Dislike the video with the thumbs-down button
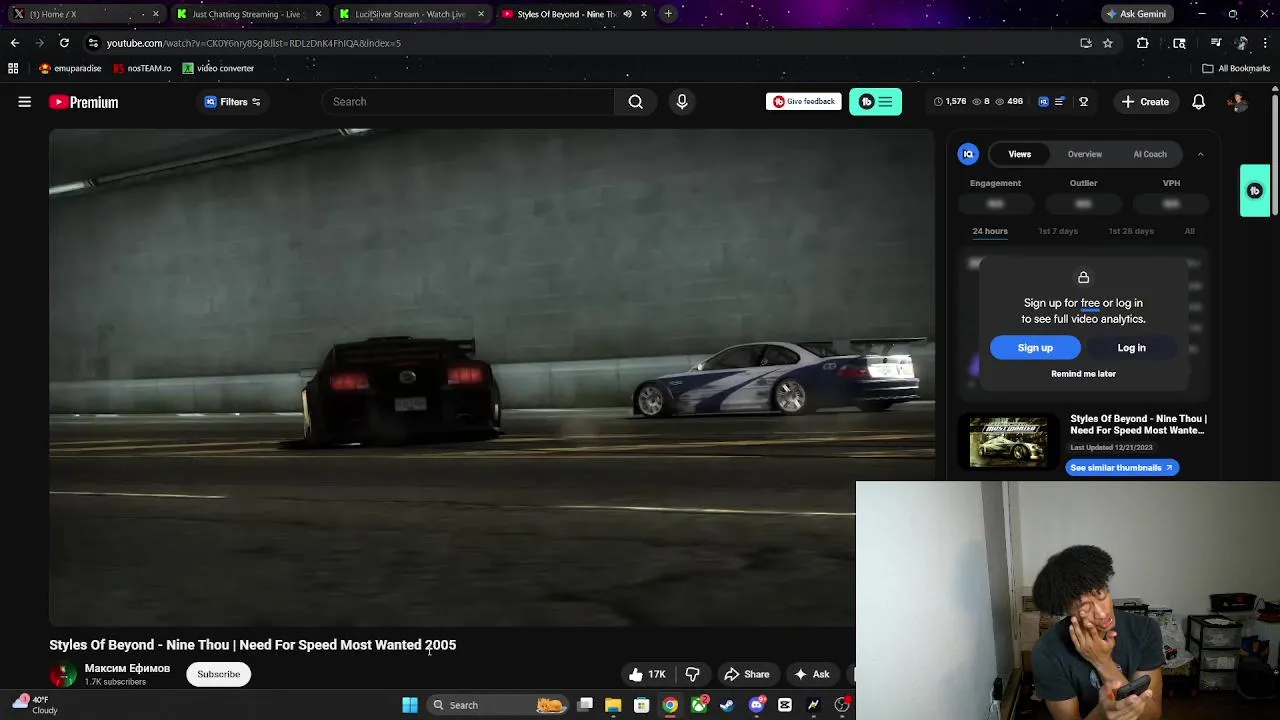Viewport: 1280px width, 720px height. coord(692,675)
